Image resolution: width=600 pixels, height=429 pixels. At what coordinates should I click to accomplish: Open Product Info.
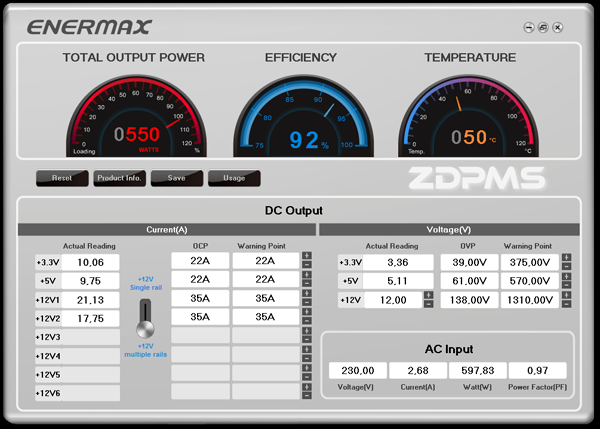click(119, 178)
